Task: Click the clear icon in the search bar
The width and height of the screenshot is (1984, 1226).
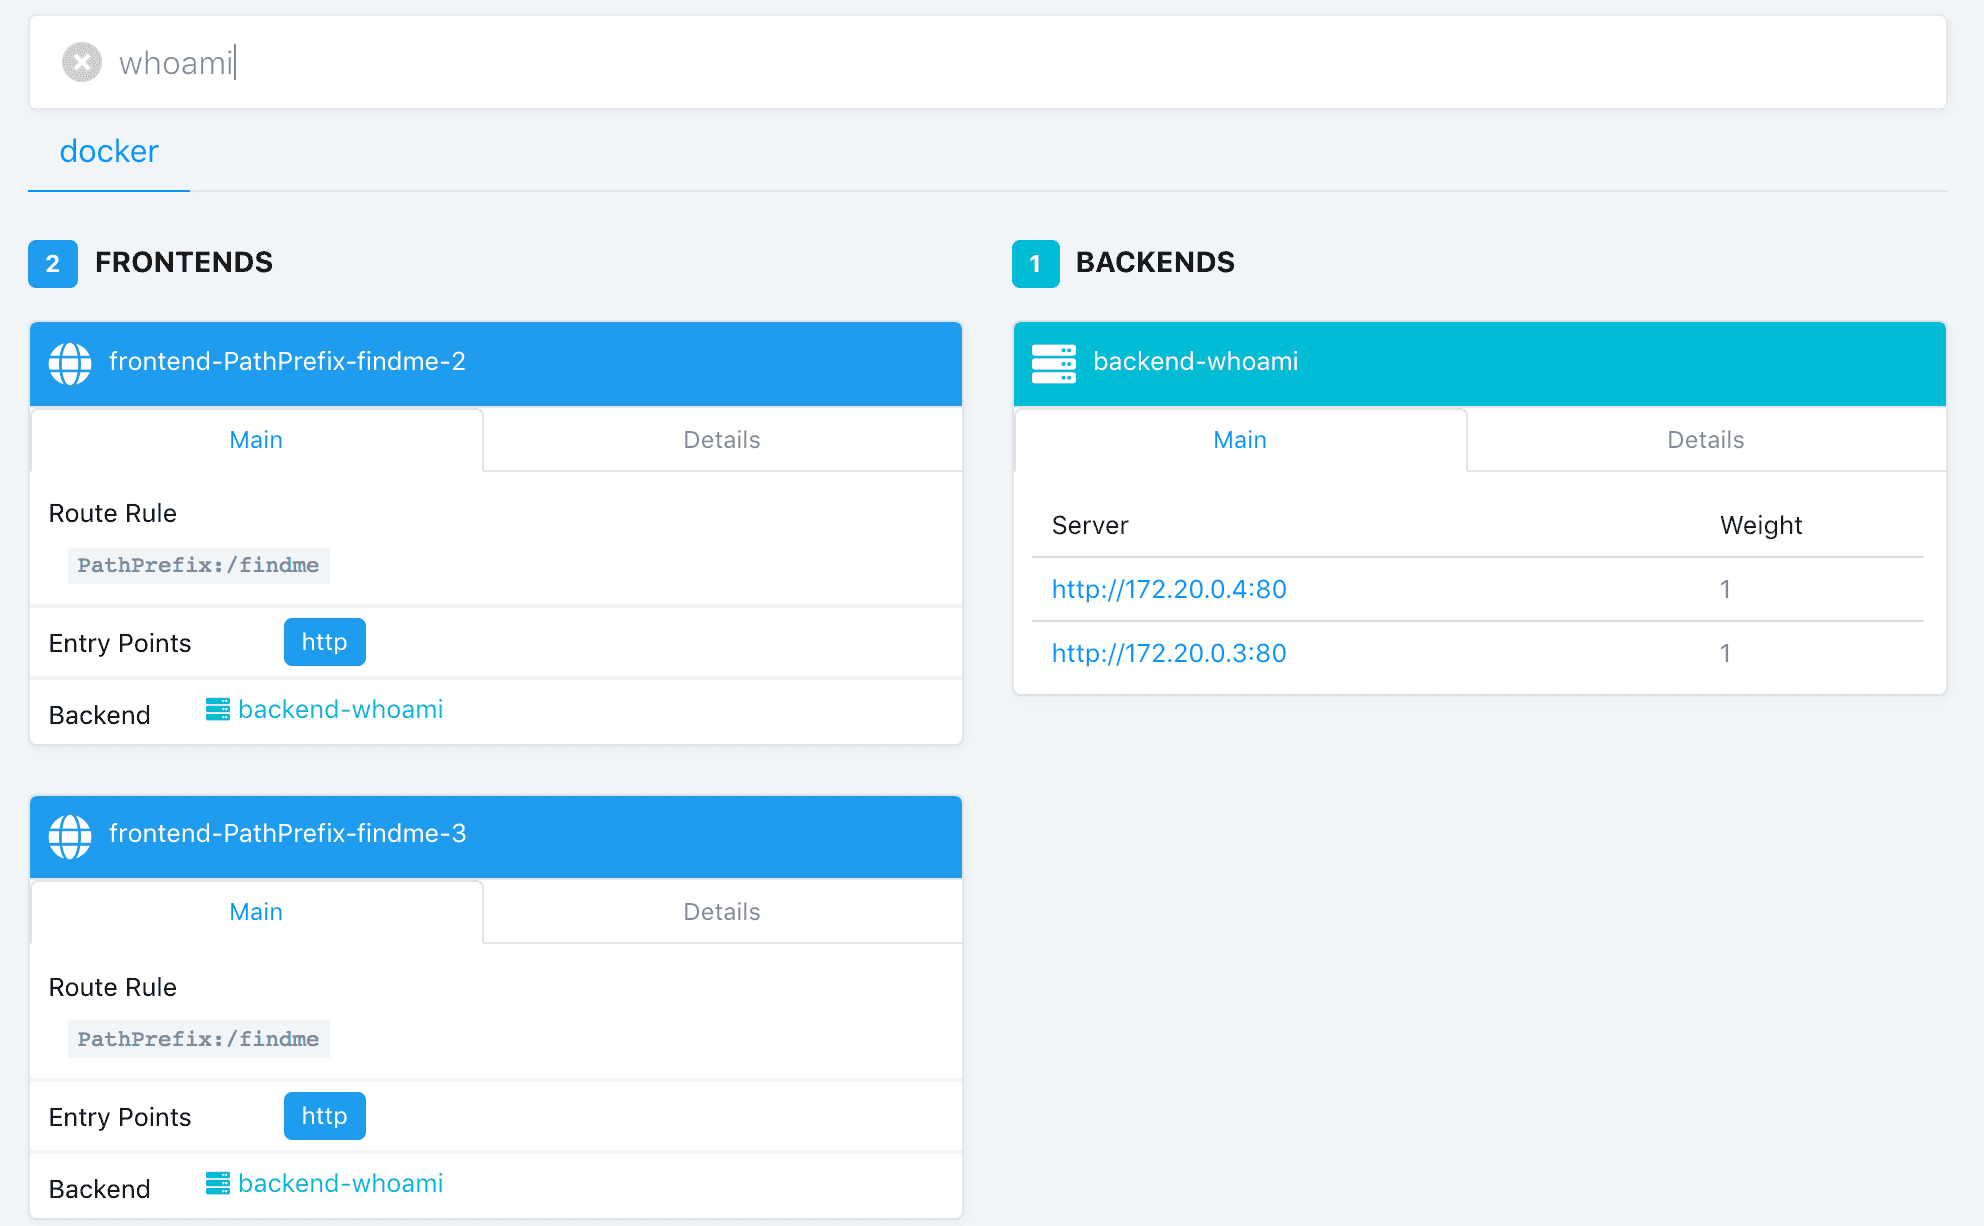Action: [81, 62]
